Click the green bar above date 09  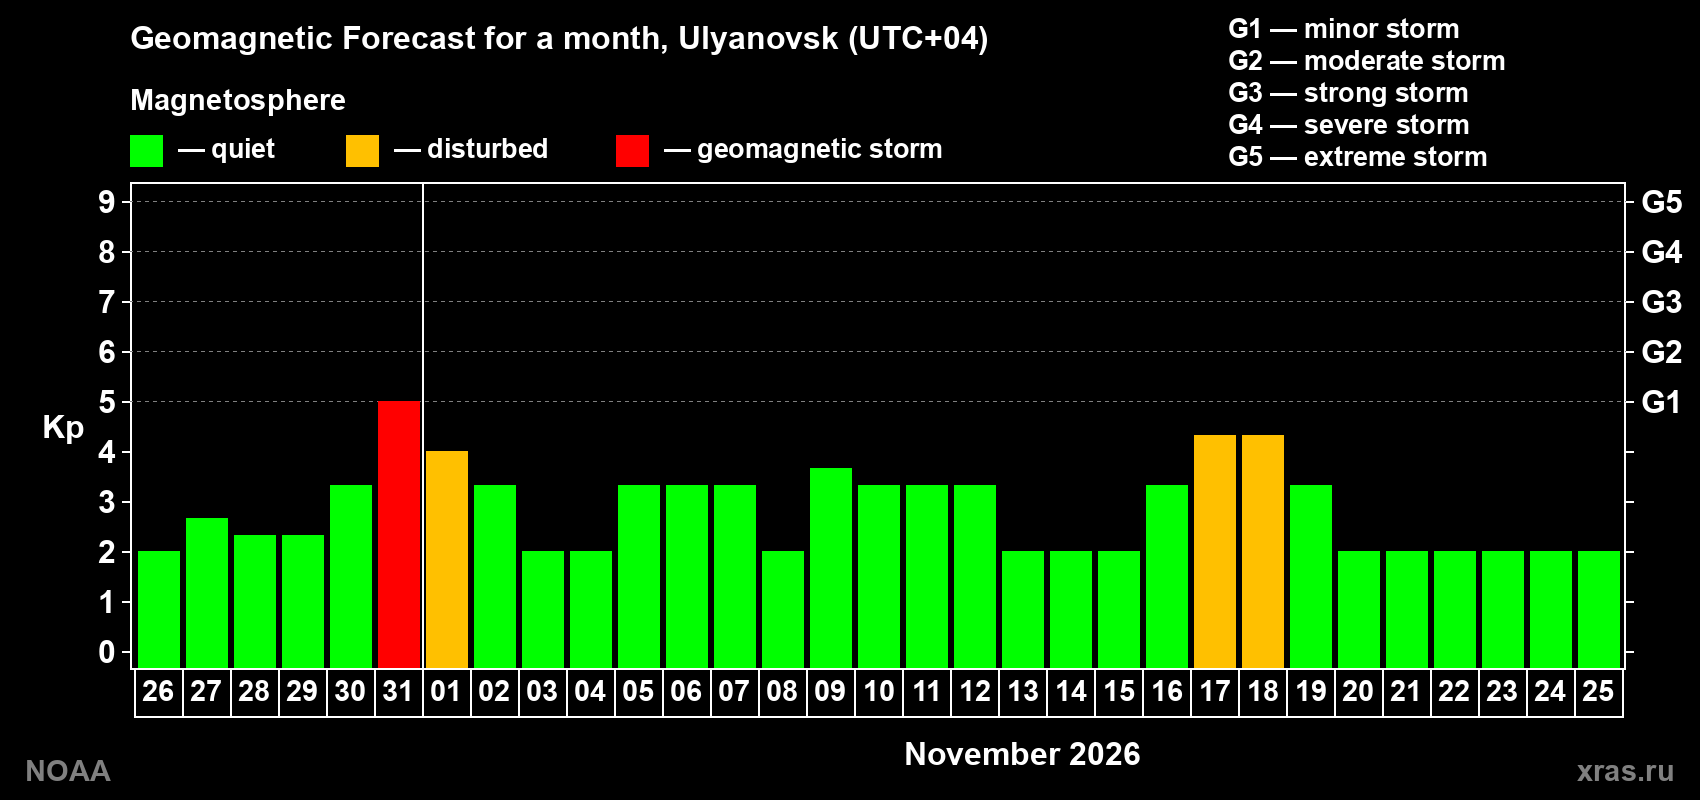(x=831, y=568)
